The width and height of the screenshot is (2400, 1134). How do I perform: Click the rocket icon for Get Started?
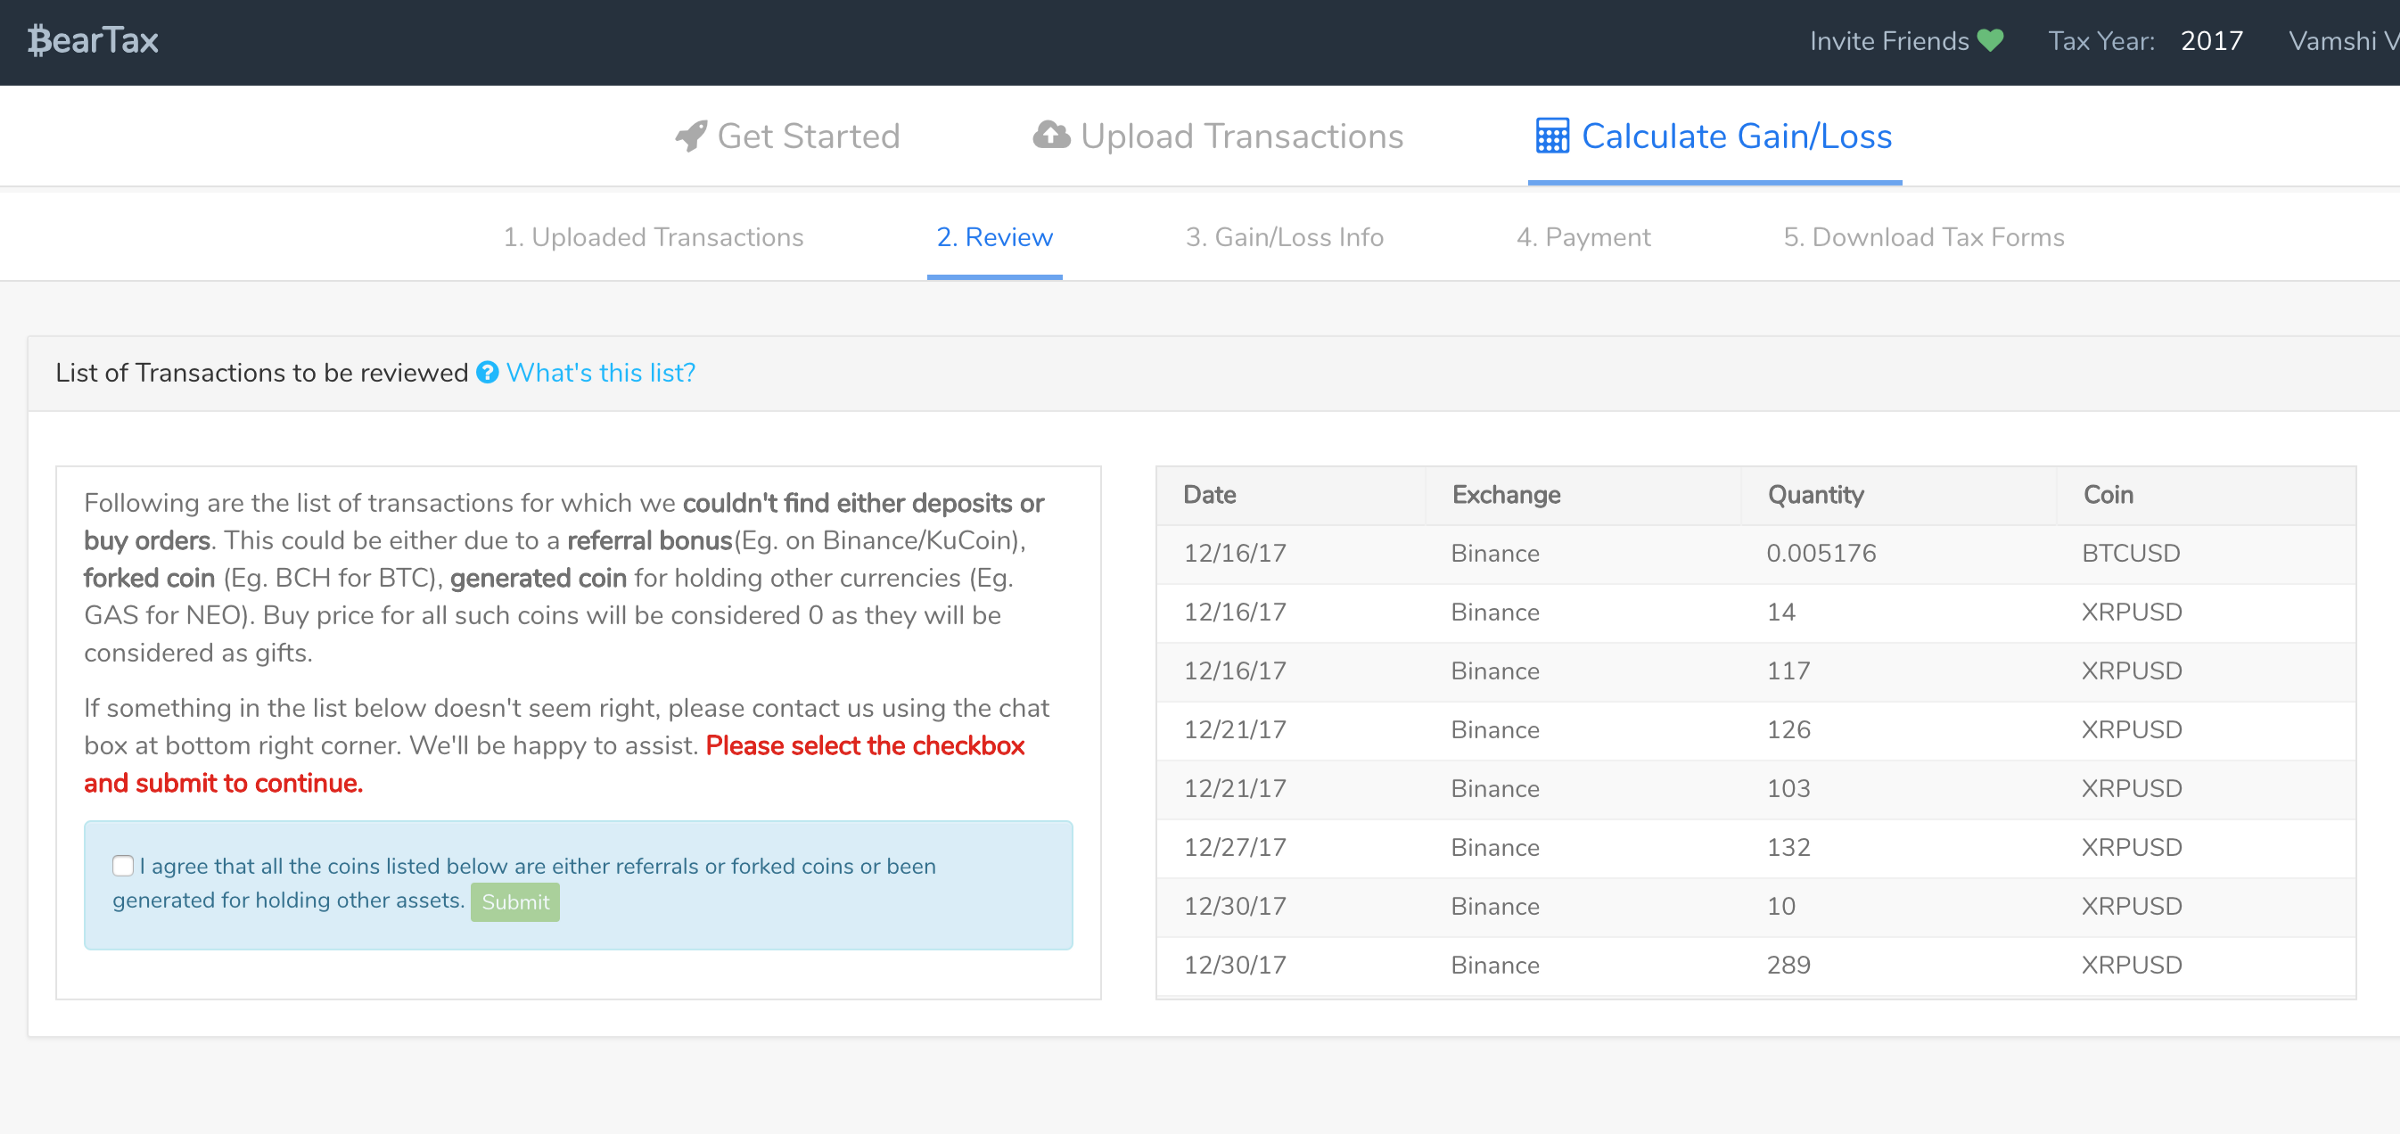tap(691, 136)
